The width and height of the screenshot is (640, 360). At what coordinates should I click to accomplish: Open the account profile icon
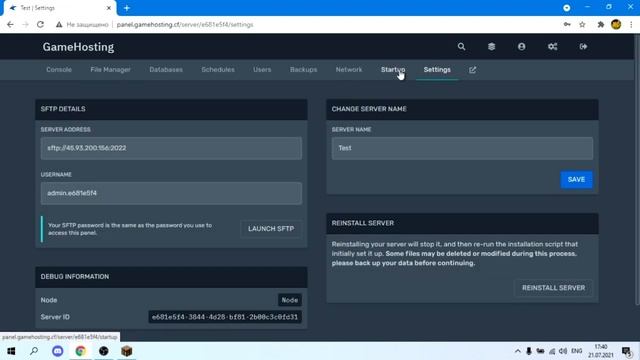click(522, 47)
